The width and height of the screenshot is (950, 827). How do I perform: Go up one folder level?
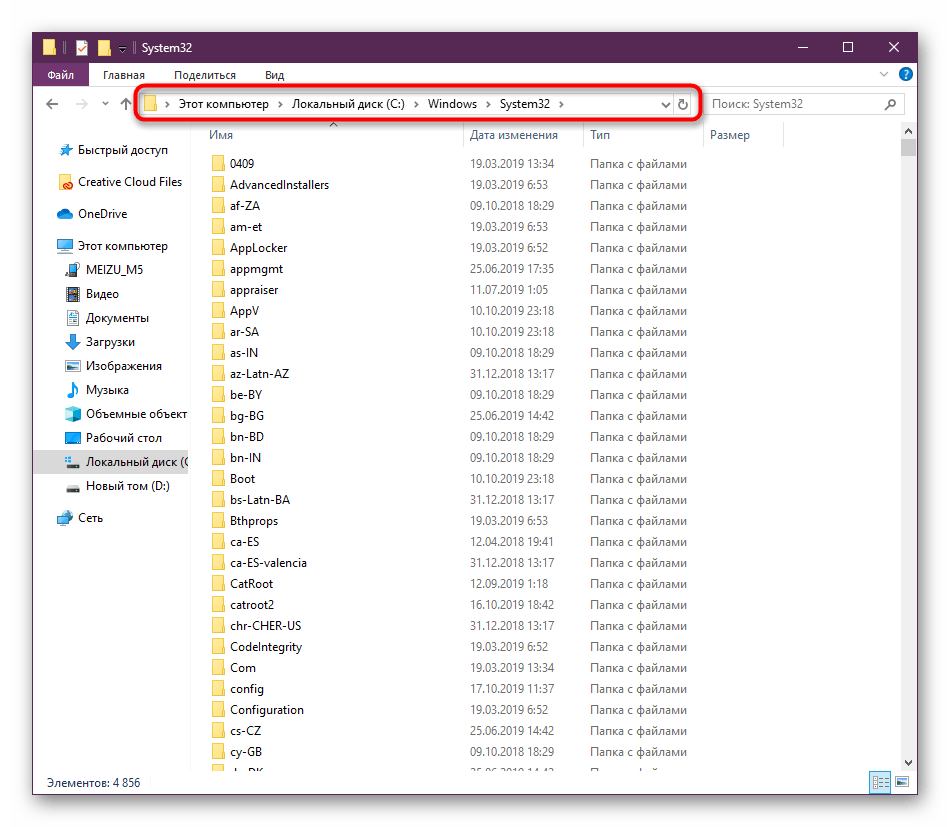point(125,104)
